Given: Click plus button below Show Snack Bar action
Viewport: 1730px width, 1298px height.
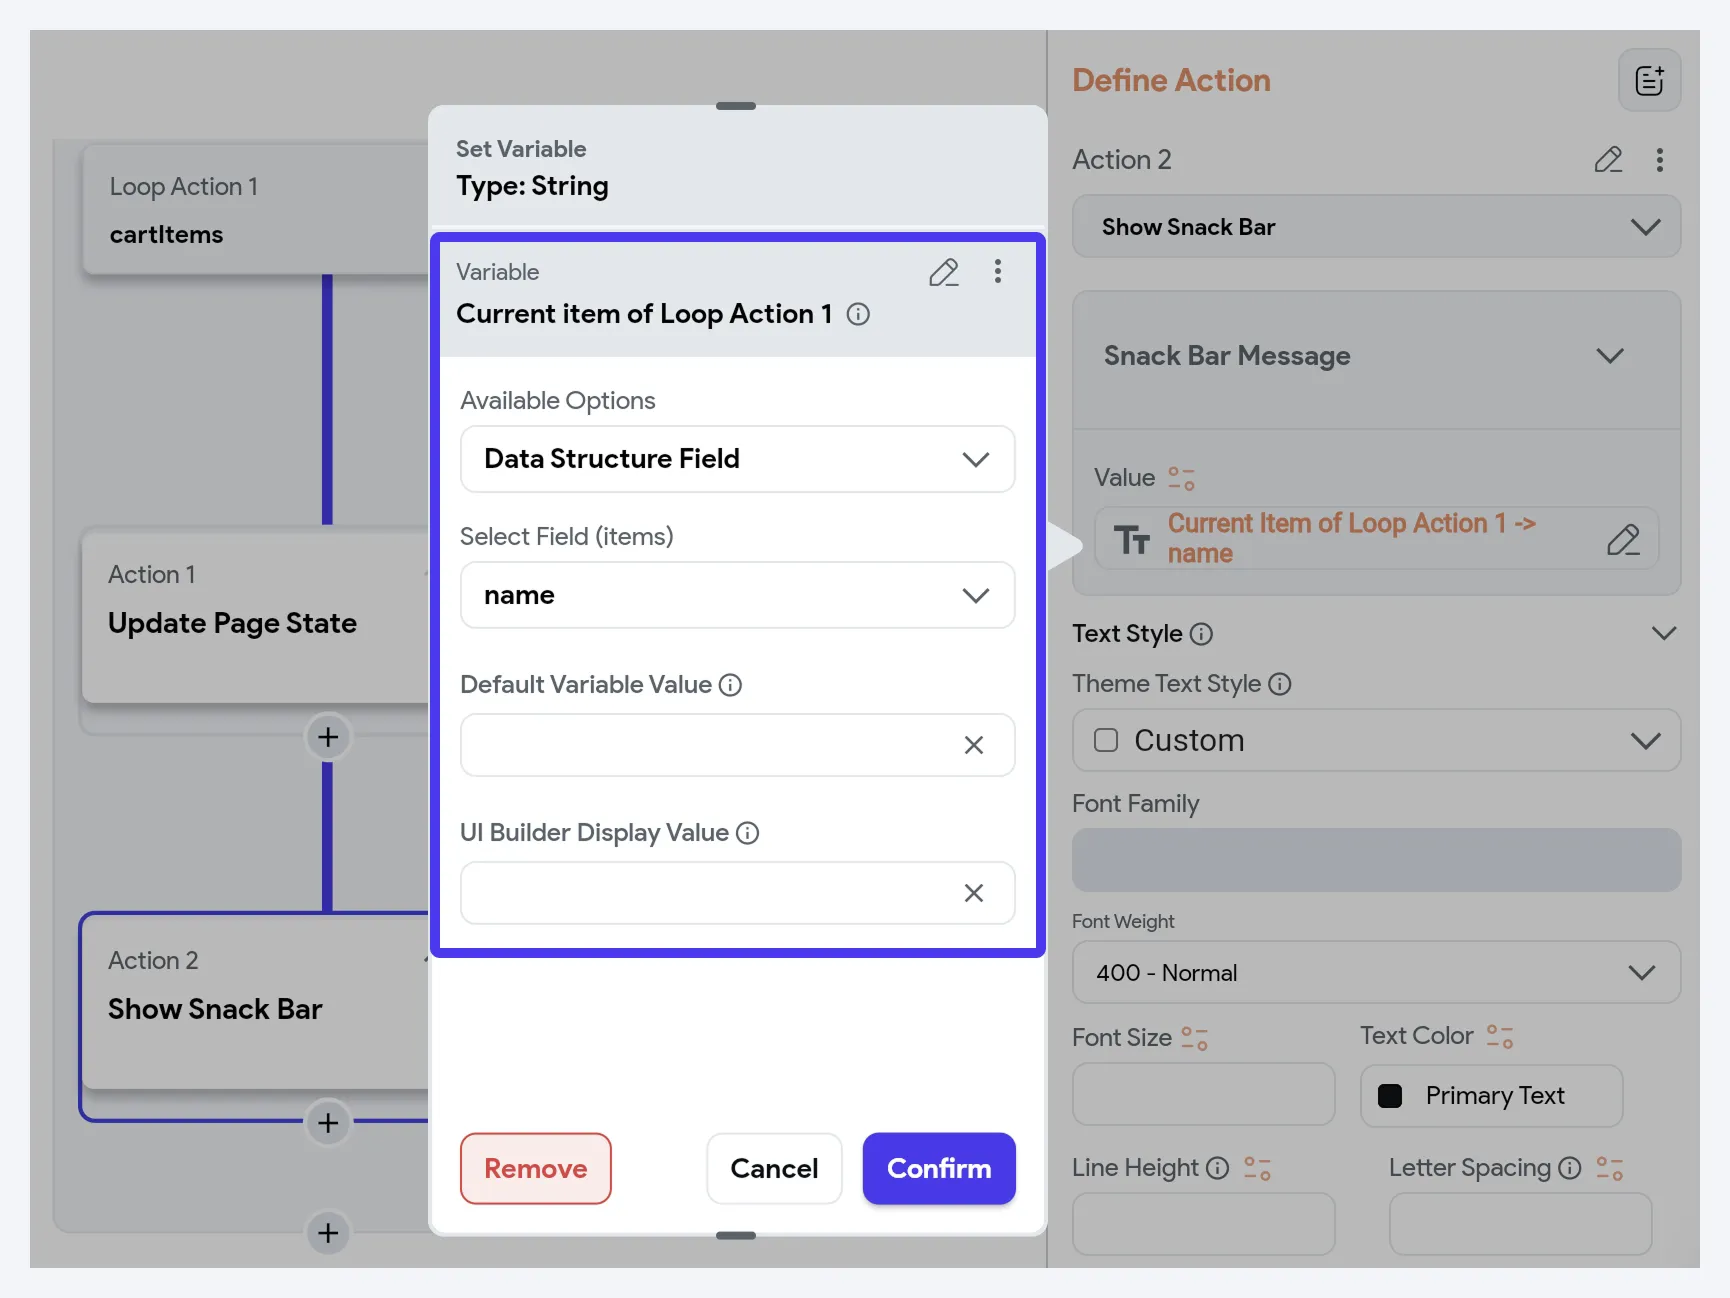Looking at the screenshot, I should (x=328, y=1124).
